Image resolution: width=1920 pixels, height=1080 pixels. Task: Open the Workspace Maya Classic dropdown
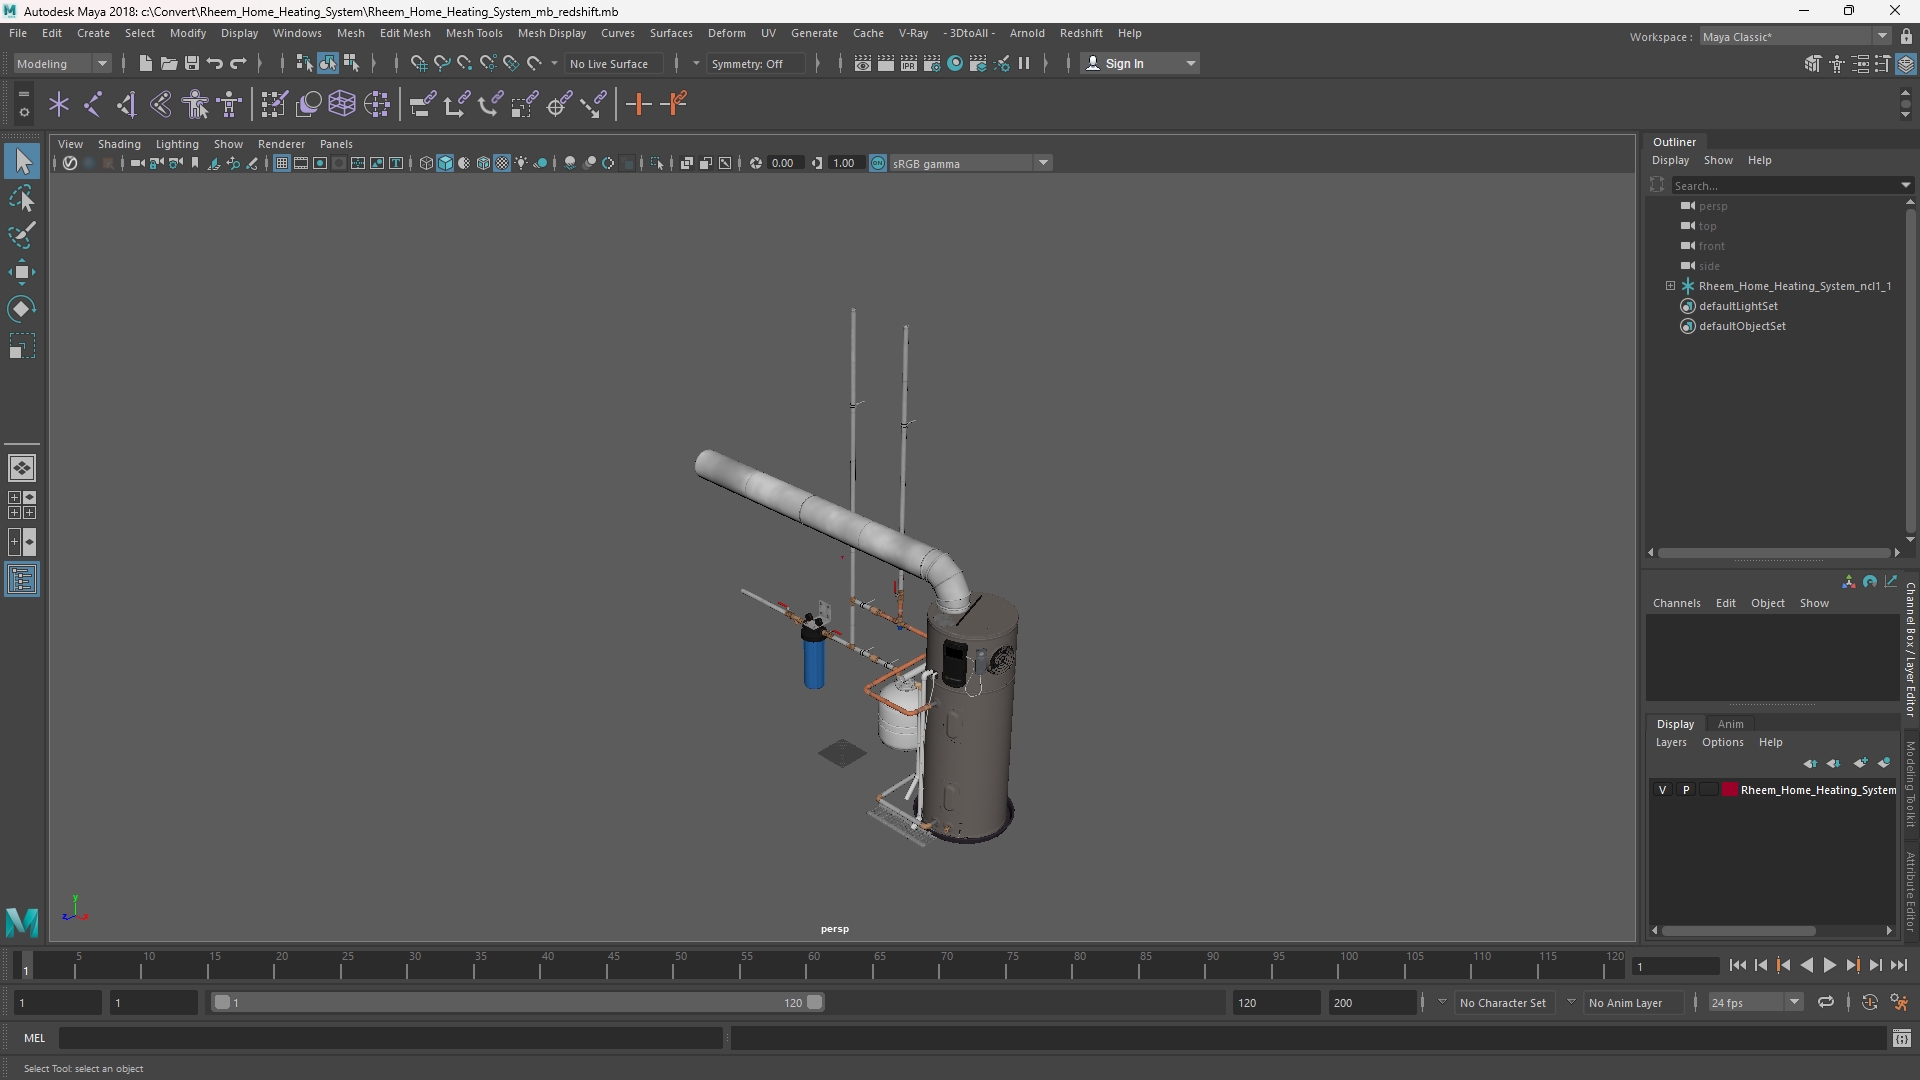pos(1796,36)
